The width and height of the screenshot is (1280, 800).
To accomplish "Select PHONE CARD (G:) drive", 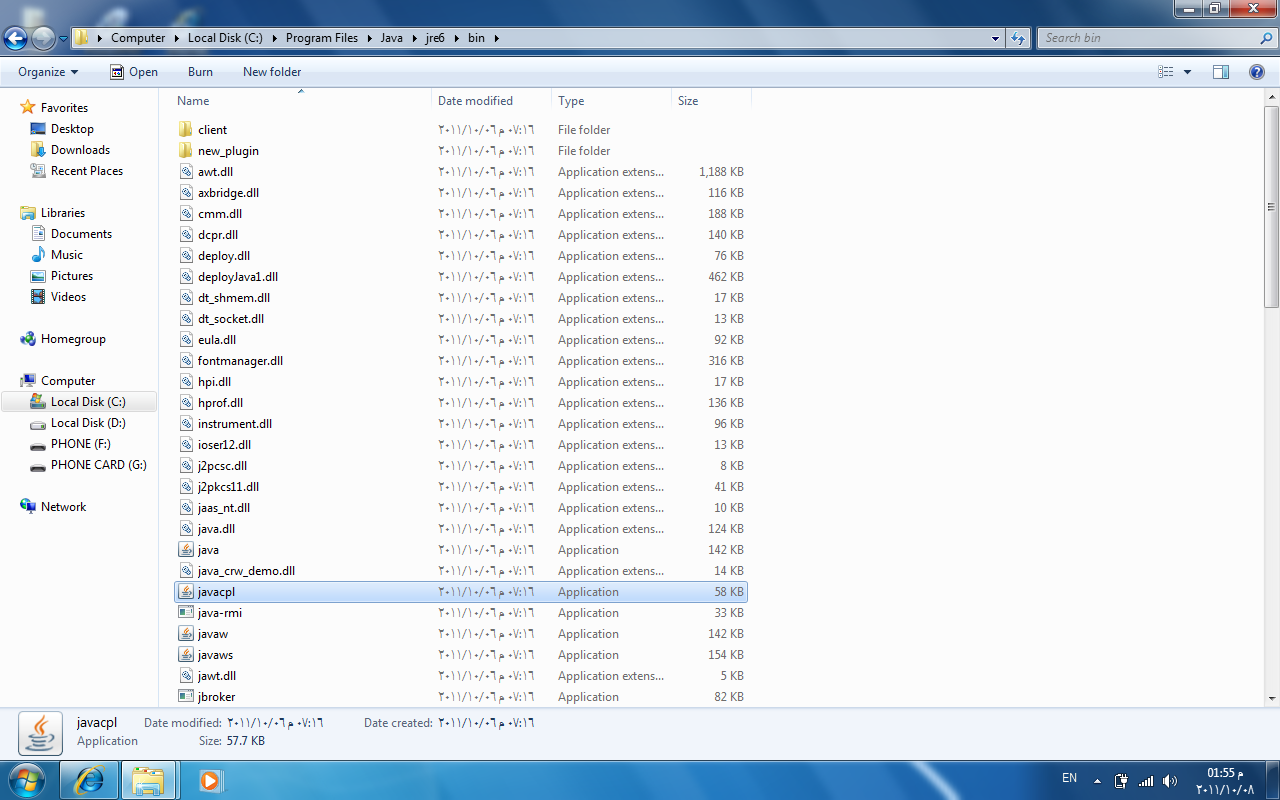I will (98, 465).
